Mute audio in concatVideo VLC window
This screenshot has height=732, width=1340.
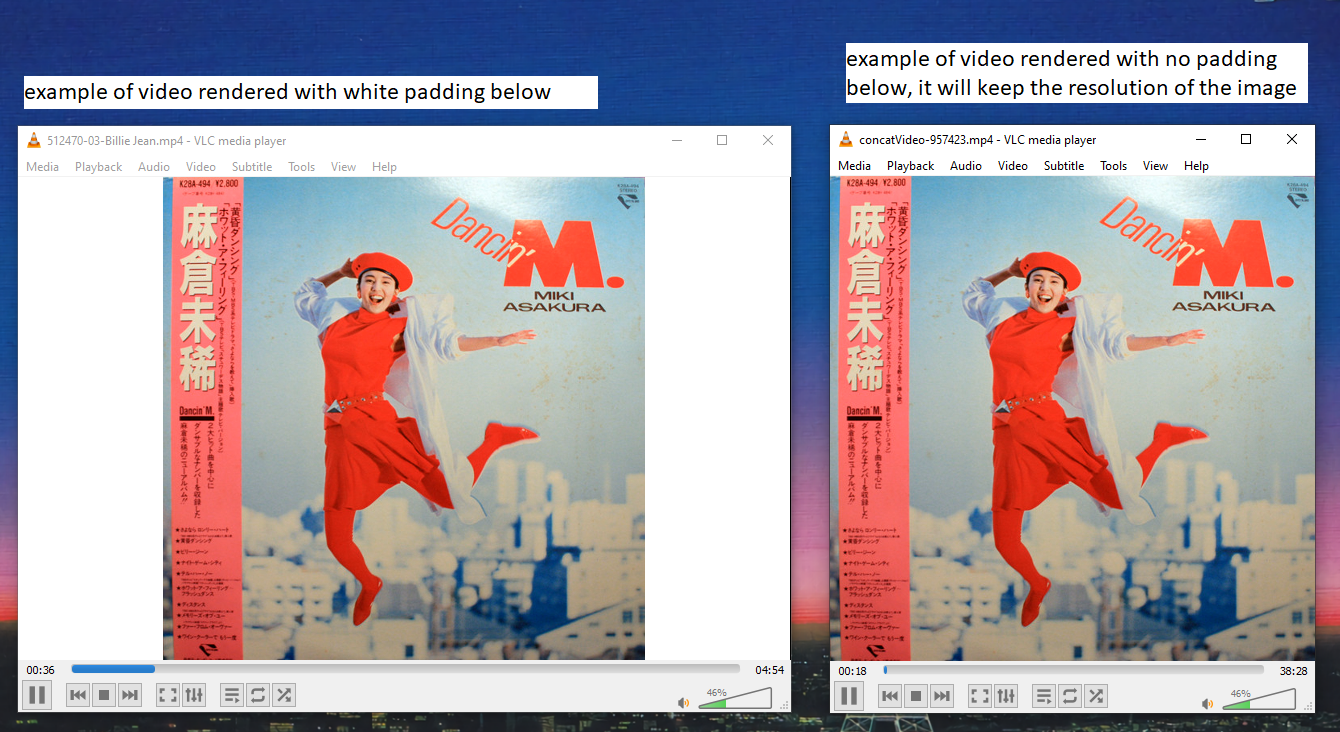click(1208, 704)
